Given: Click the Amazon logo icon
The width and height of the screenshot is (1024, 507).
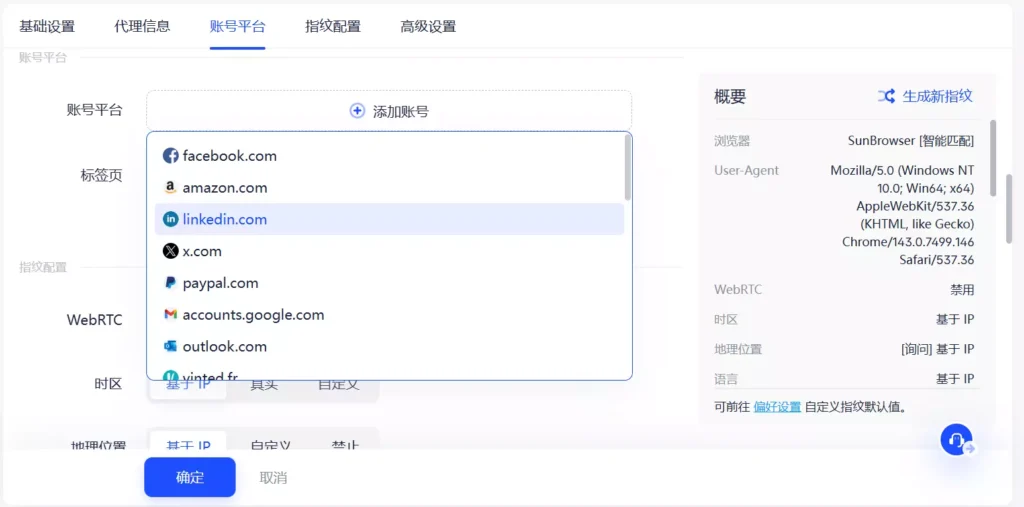Looking at the screenshot, I should [170, 188].
